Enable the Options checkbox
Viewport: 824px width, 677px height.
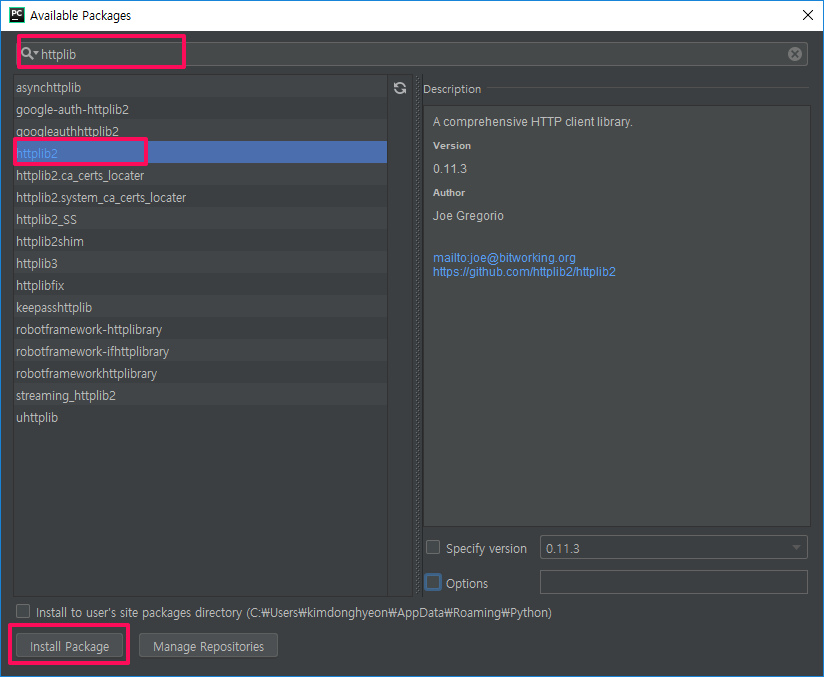(x=433, y=582)
